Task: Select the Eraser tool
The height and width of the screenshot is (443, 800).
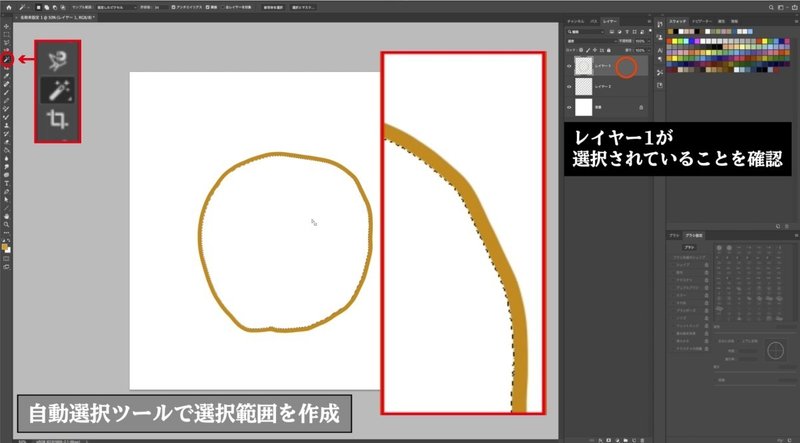Action: click(x=7, y=141)
